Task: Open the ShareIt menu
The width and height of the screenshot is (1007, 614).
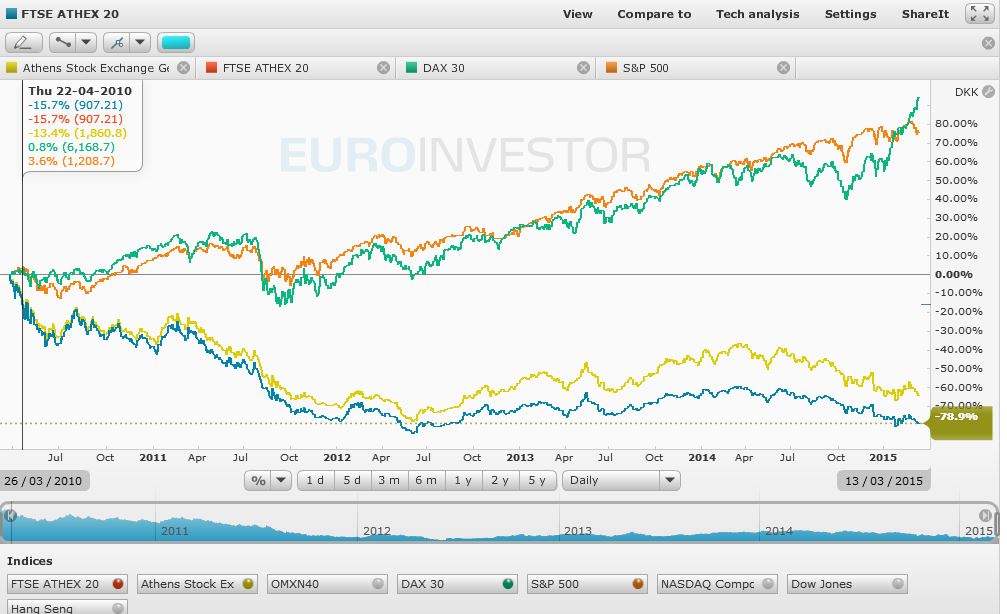Action: pos(925,14)
